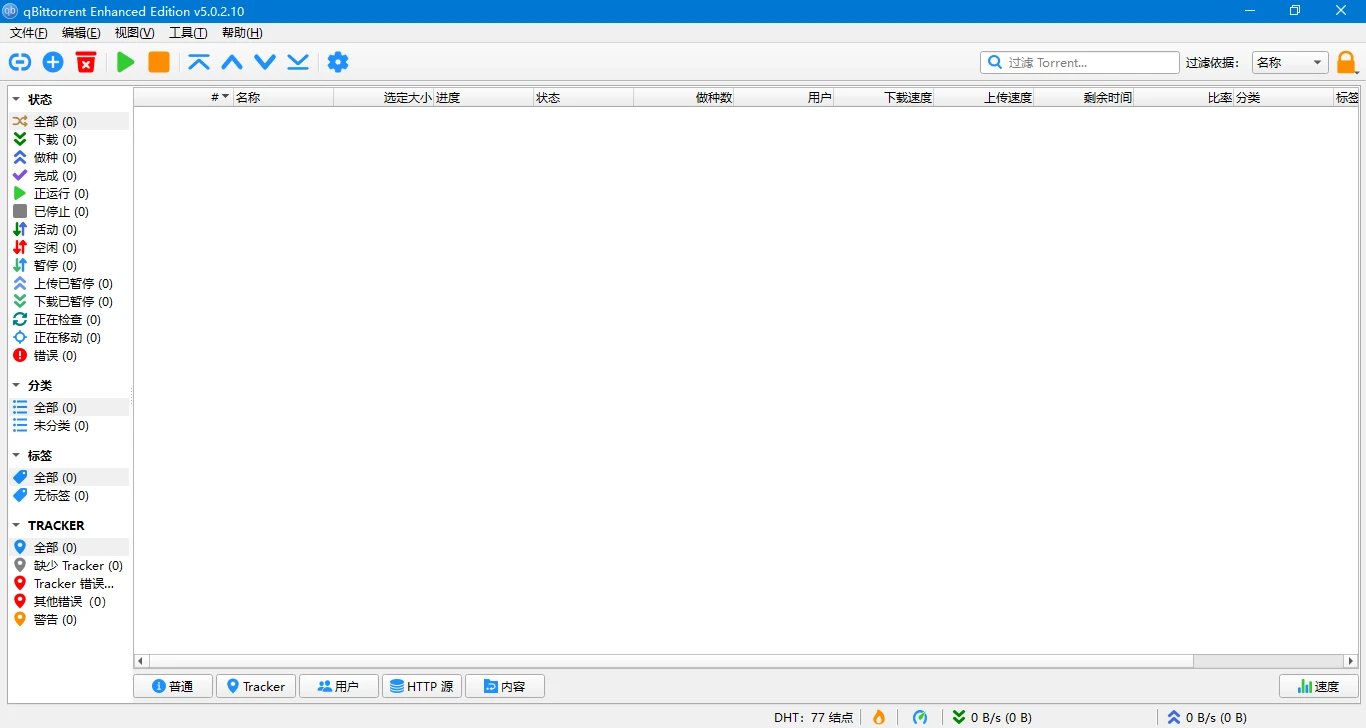
Task: Switch to the Tracker bottom tab
Action: click(x=256, y=686)
